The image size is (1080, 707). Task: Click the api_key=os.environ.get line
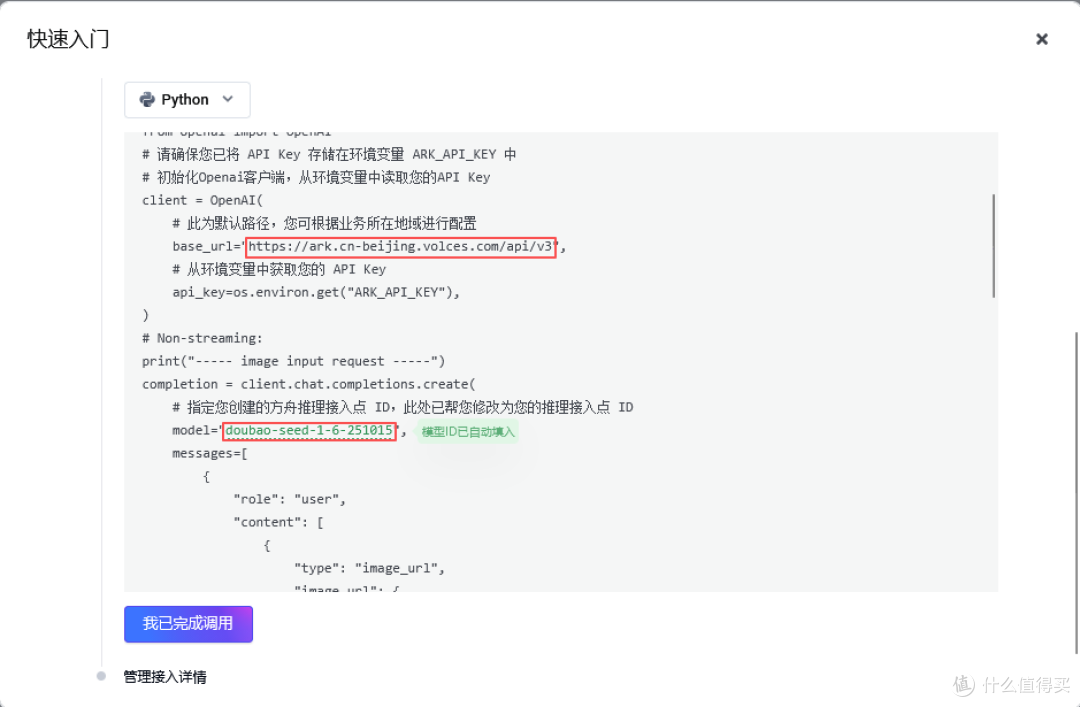pyautogui.click(x=315, y=292)
